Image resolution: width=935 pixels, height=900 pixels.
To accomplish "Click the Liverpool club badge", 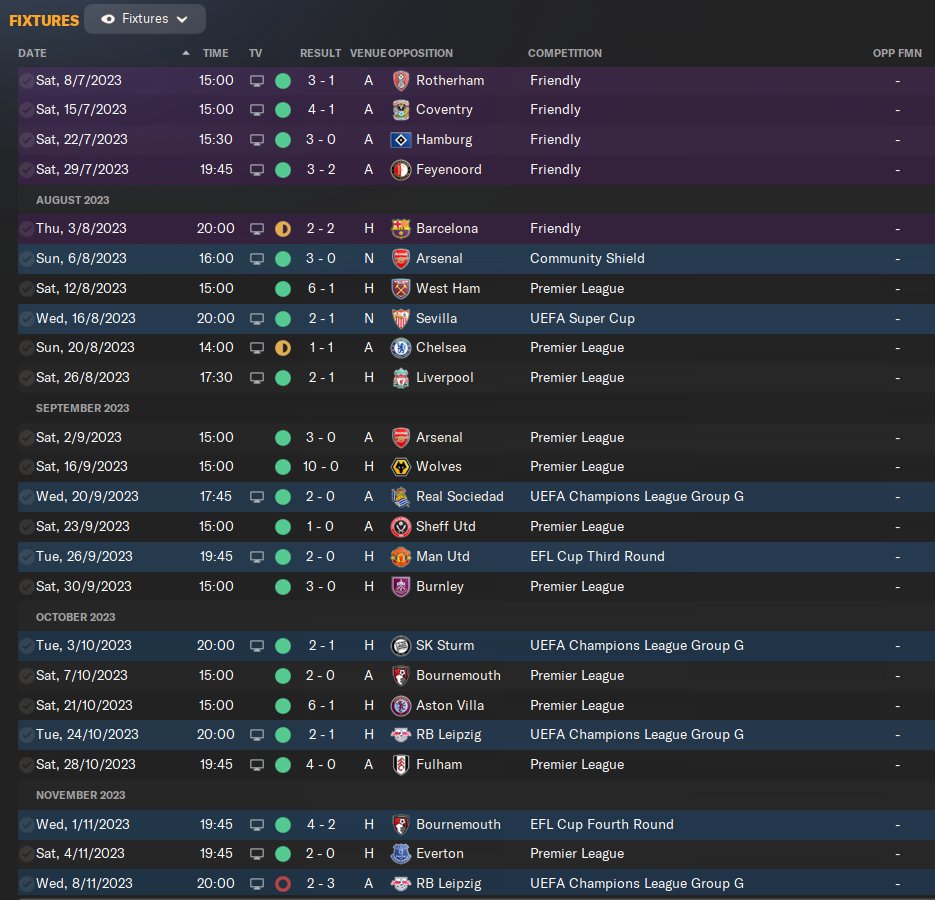I will pos(401,378).
